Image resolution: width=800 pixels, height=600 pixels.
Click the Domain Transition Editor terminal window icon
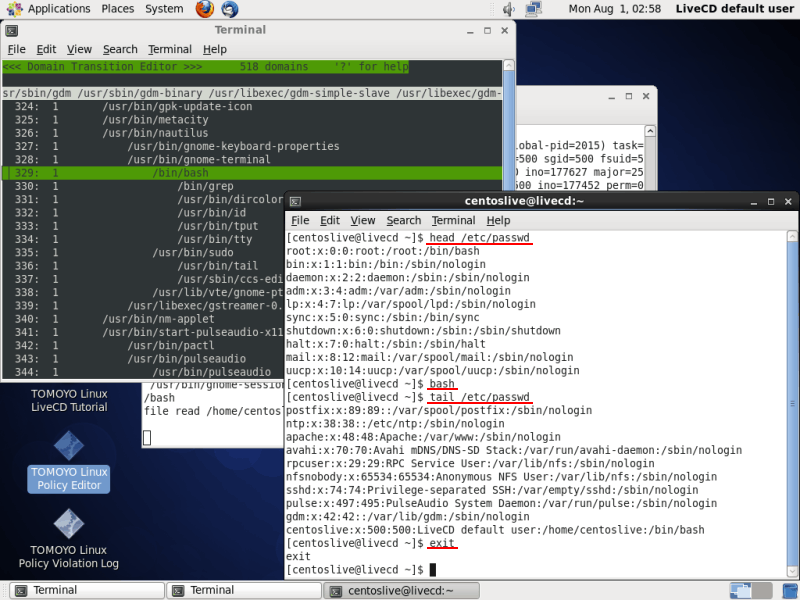(x=12, y=31)
